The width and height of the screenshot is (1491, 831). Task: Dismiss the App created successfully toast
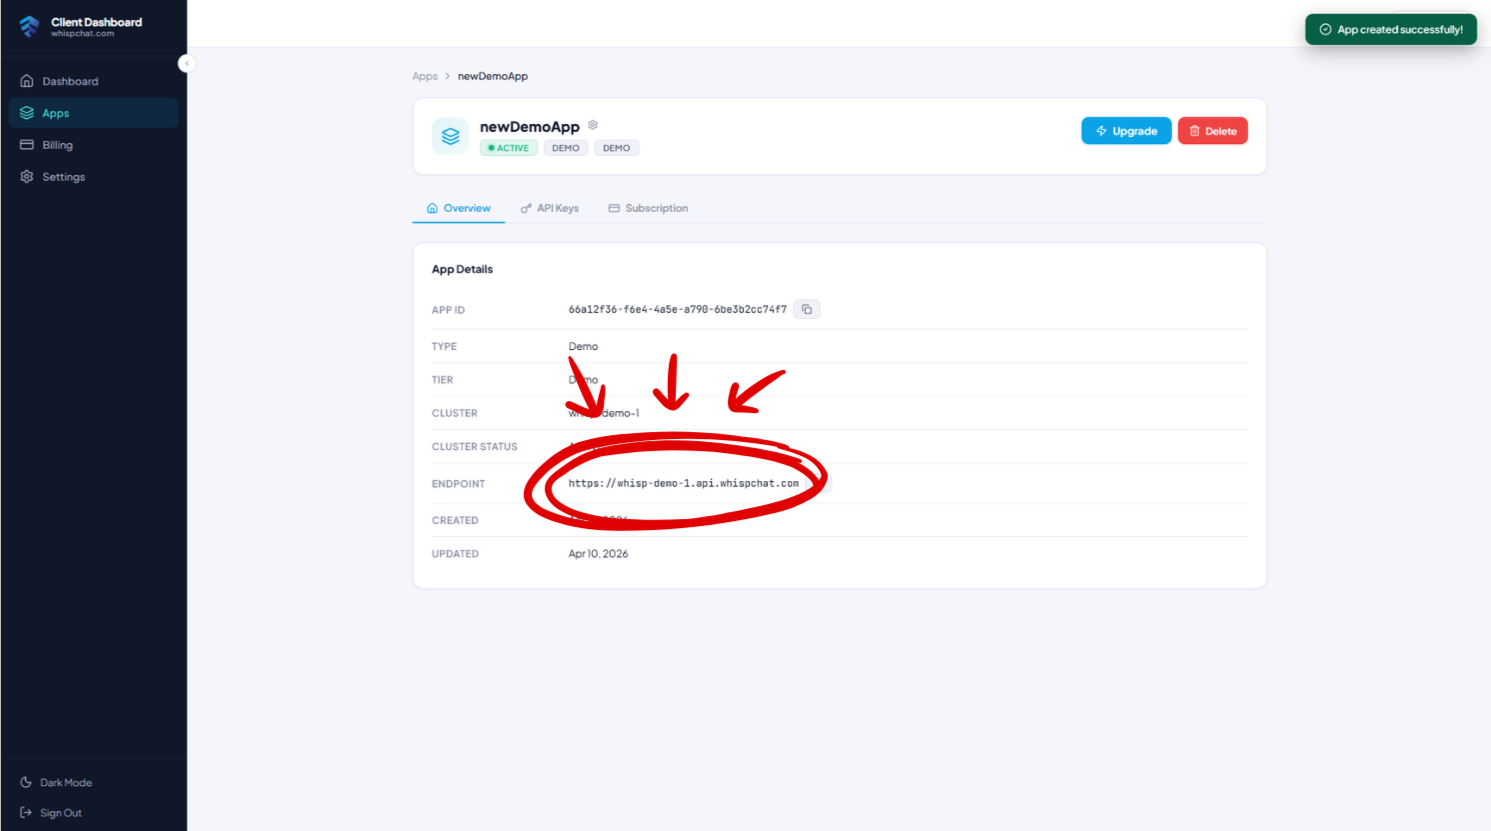(x=1390, y=29)
